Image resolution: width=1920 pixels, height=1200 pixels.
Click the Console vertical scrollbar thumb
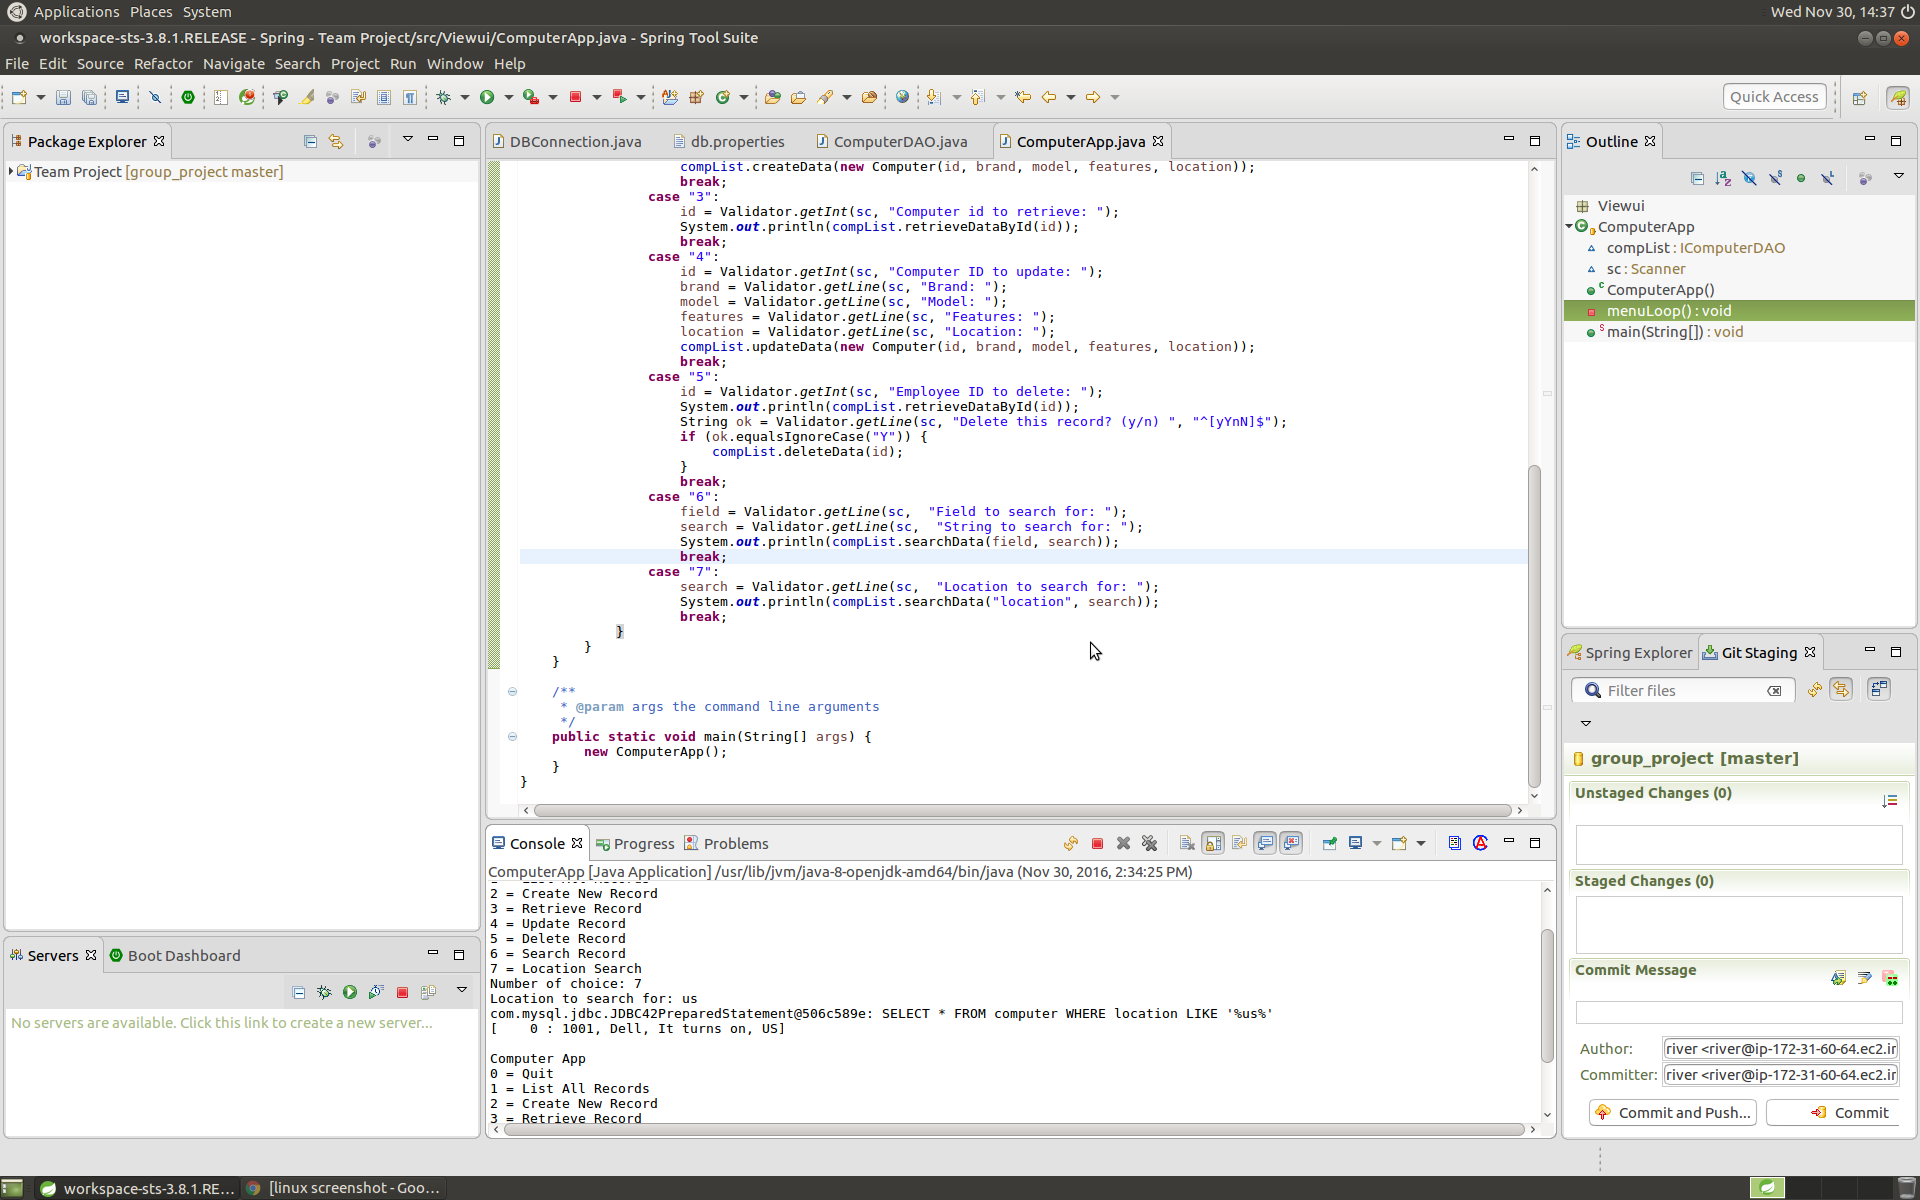[1547, 995]
